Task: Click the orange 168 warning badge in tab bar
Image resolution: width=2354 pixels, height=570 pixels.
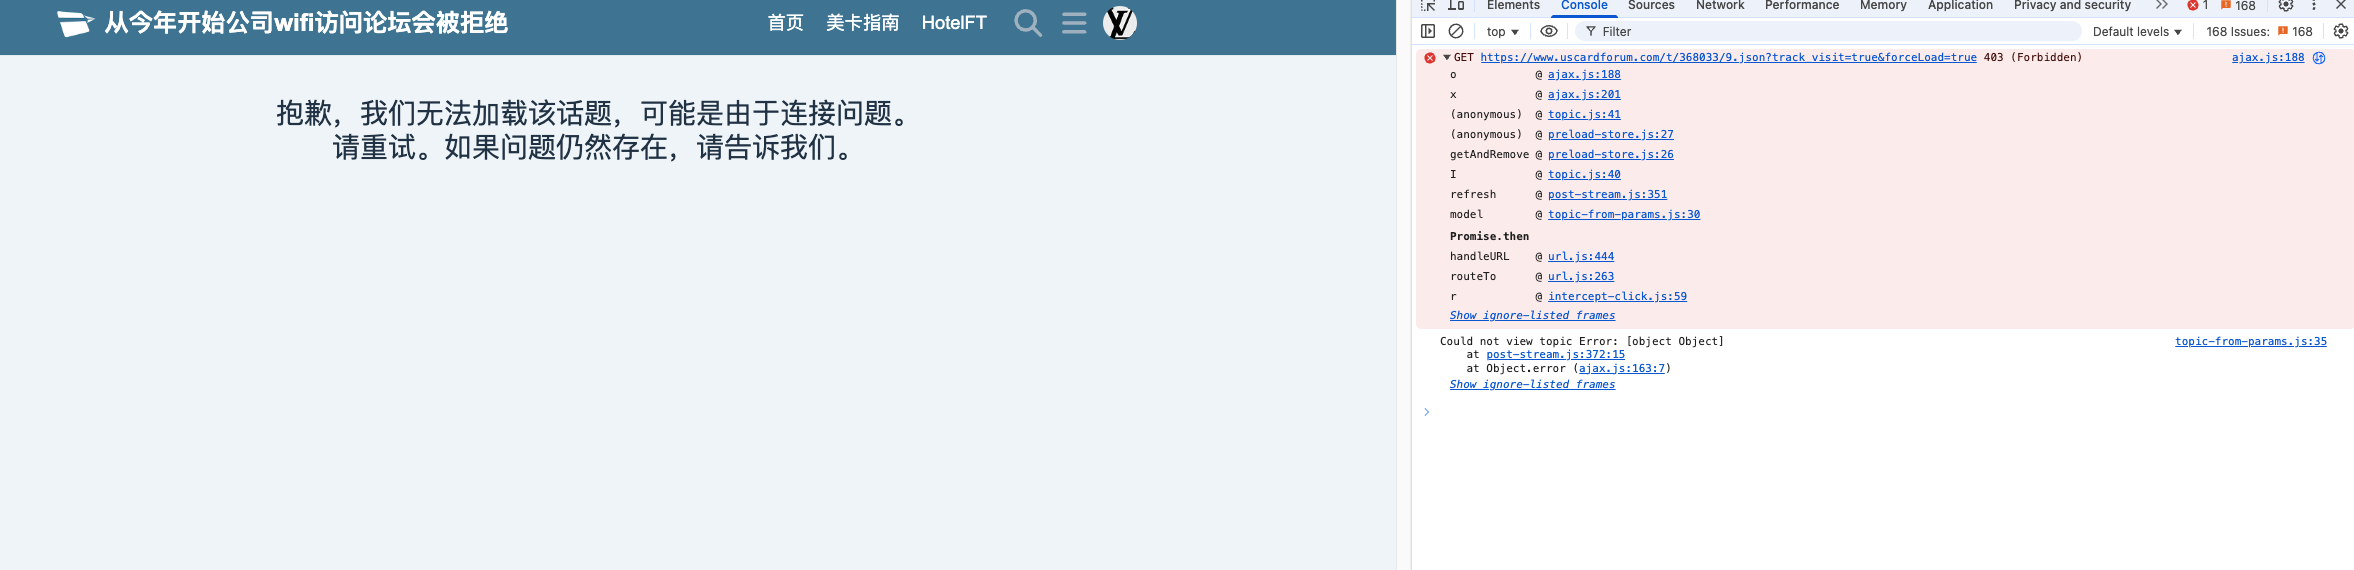Action: click(x=2238, y=5)
